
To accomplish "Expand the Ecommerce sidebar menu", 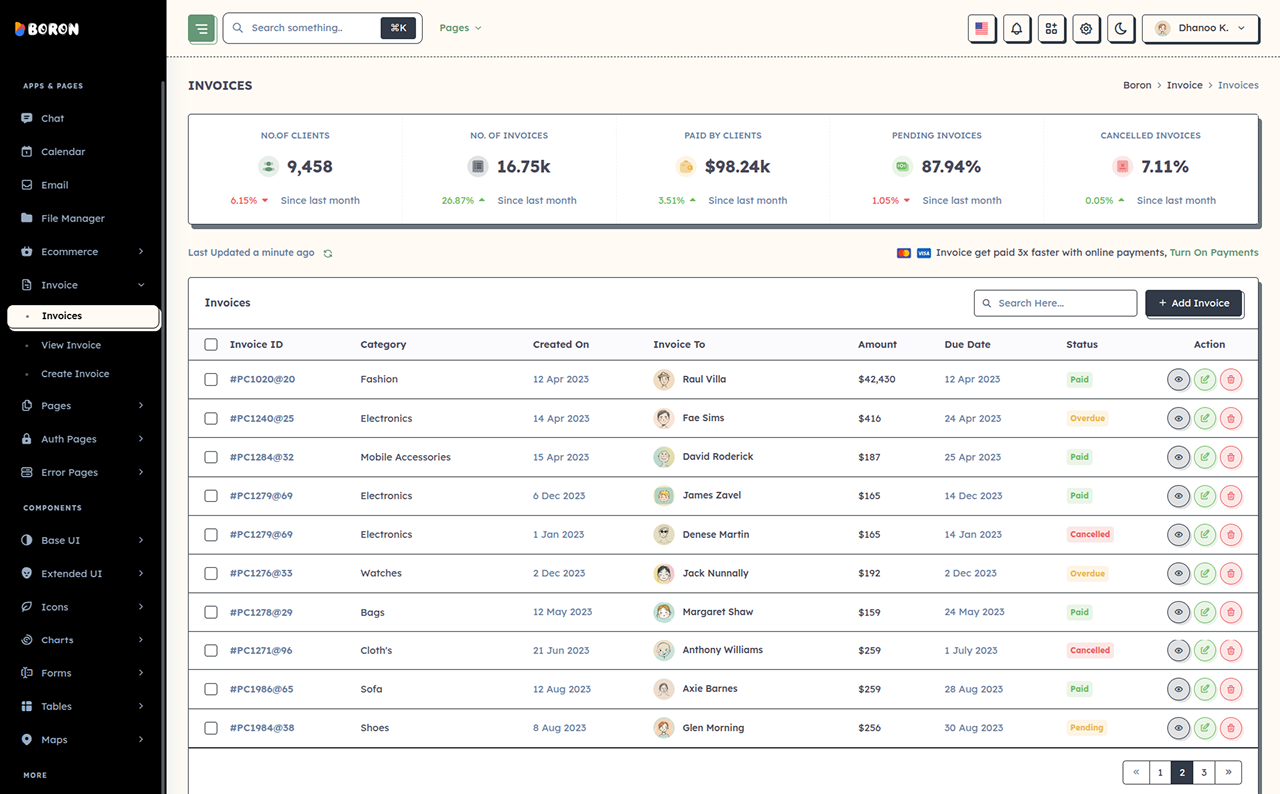I will [83, 252].
